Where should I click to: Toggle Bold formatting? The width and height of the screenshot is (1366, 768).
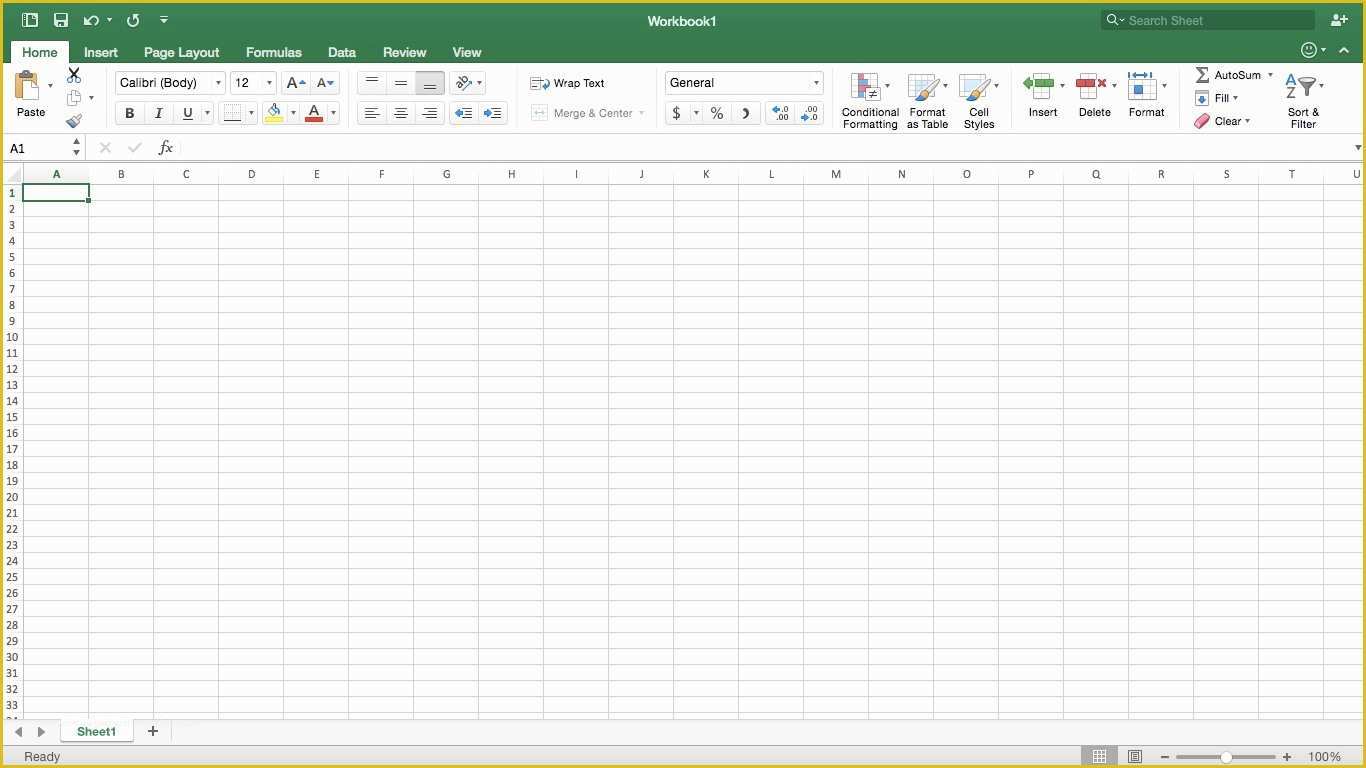pos(129,113)
